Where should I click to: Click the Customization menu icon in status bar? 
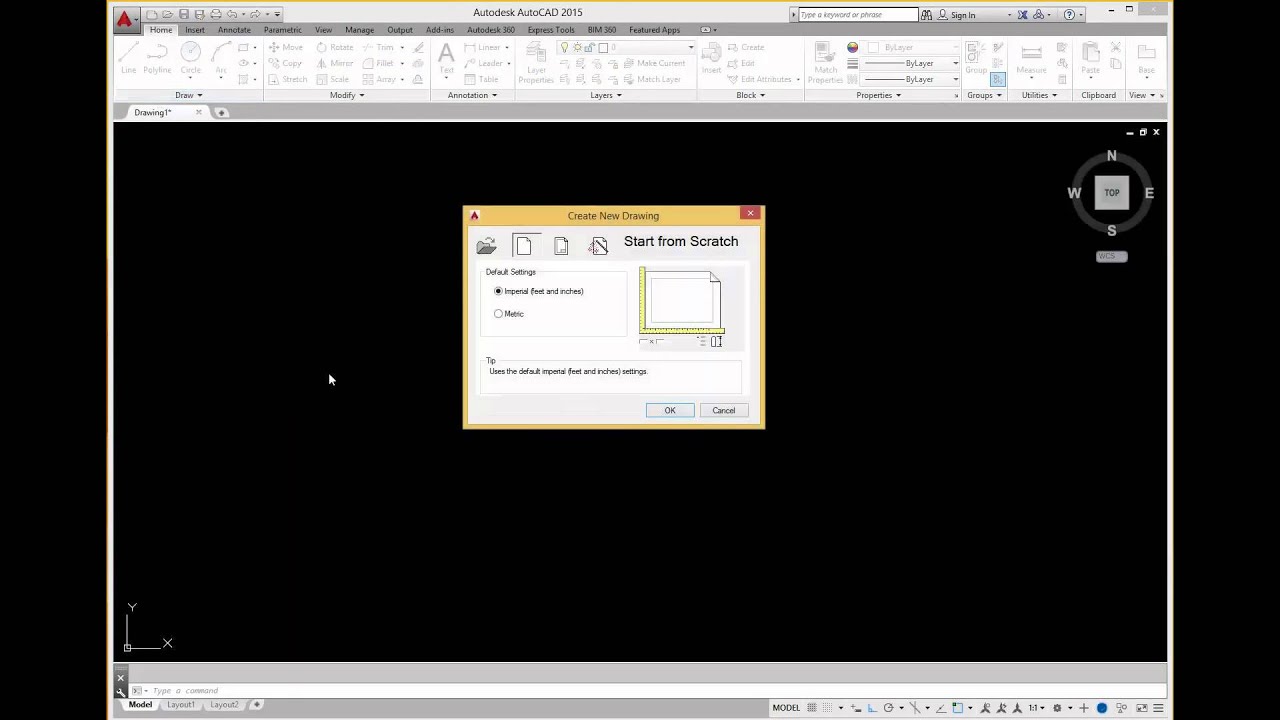[x=1158, y=708]
